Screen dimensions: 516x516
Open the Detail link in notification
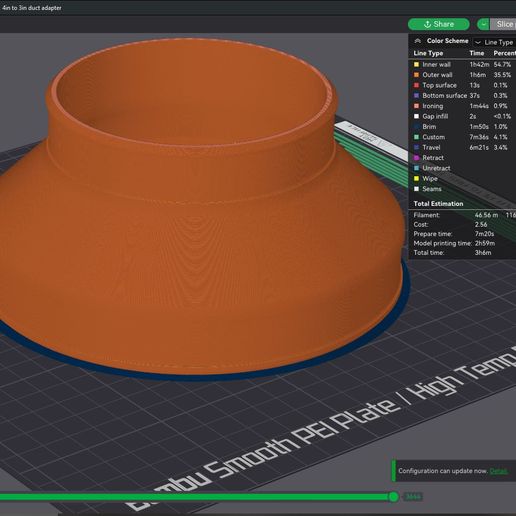pyautogui.click(x=499, y=471)
